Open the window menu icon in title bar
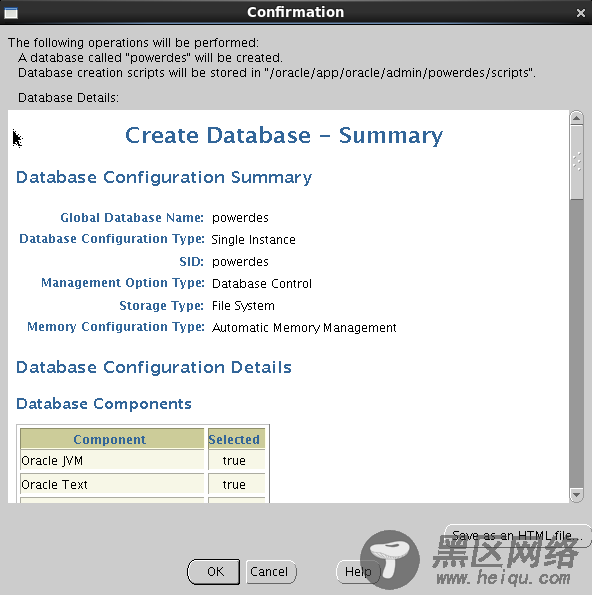Viewport: 592px width, 595px height. 11,13
